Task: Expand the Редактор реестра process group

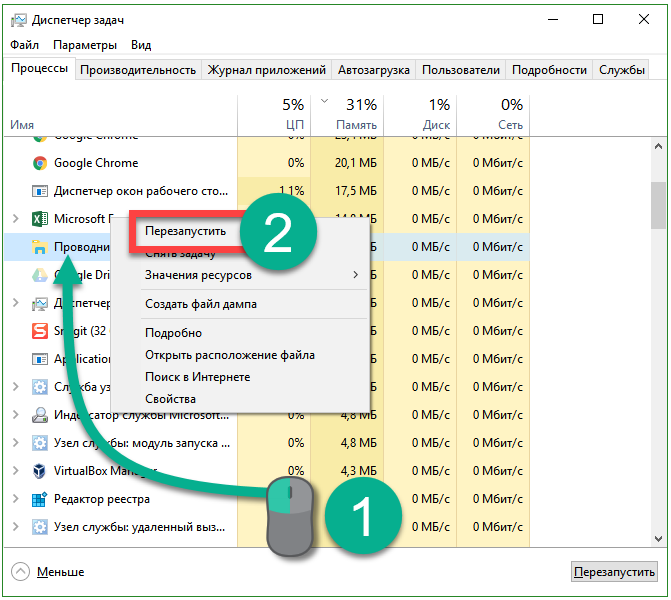Action: (15, 499)
